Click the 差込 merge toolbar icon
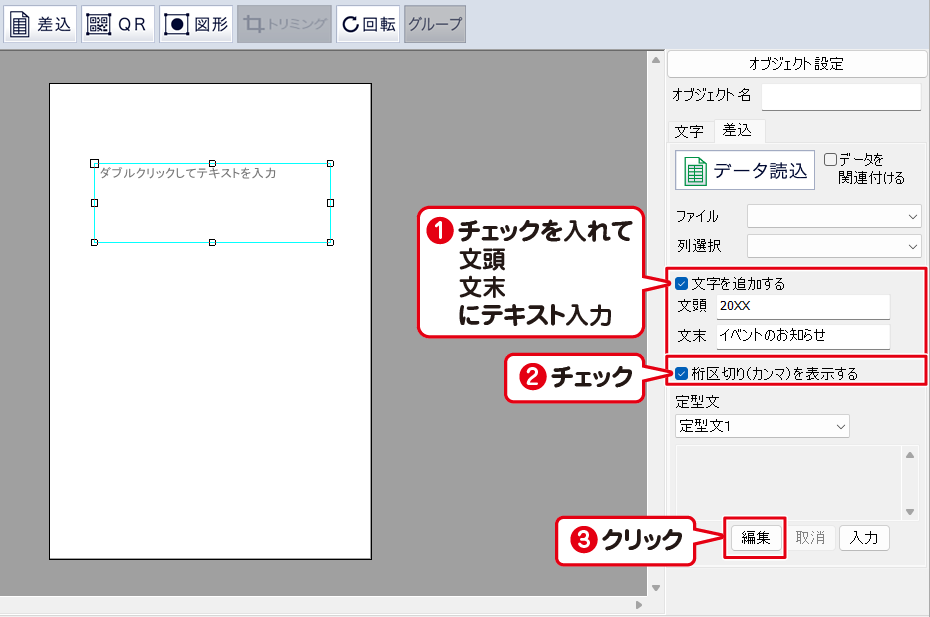930x617 pixels. click(41, 25)
